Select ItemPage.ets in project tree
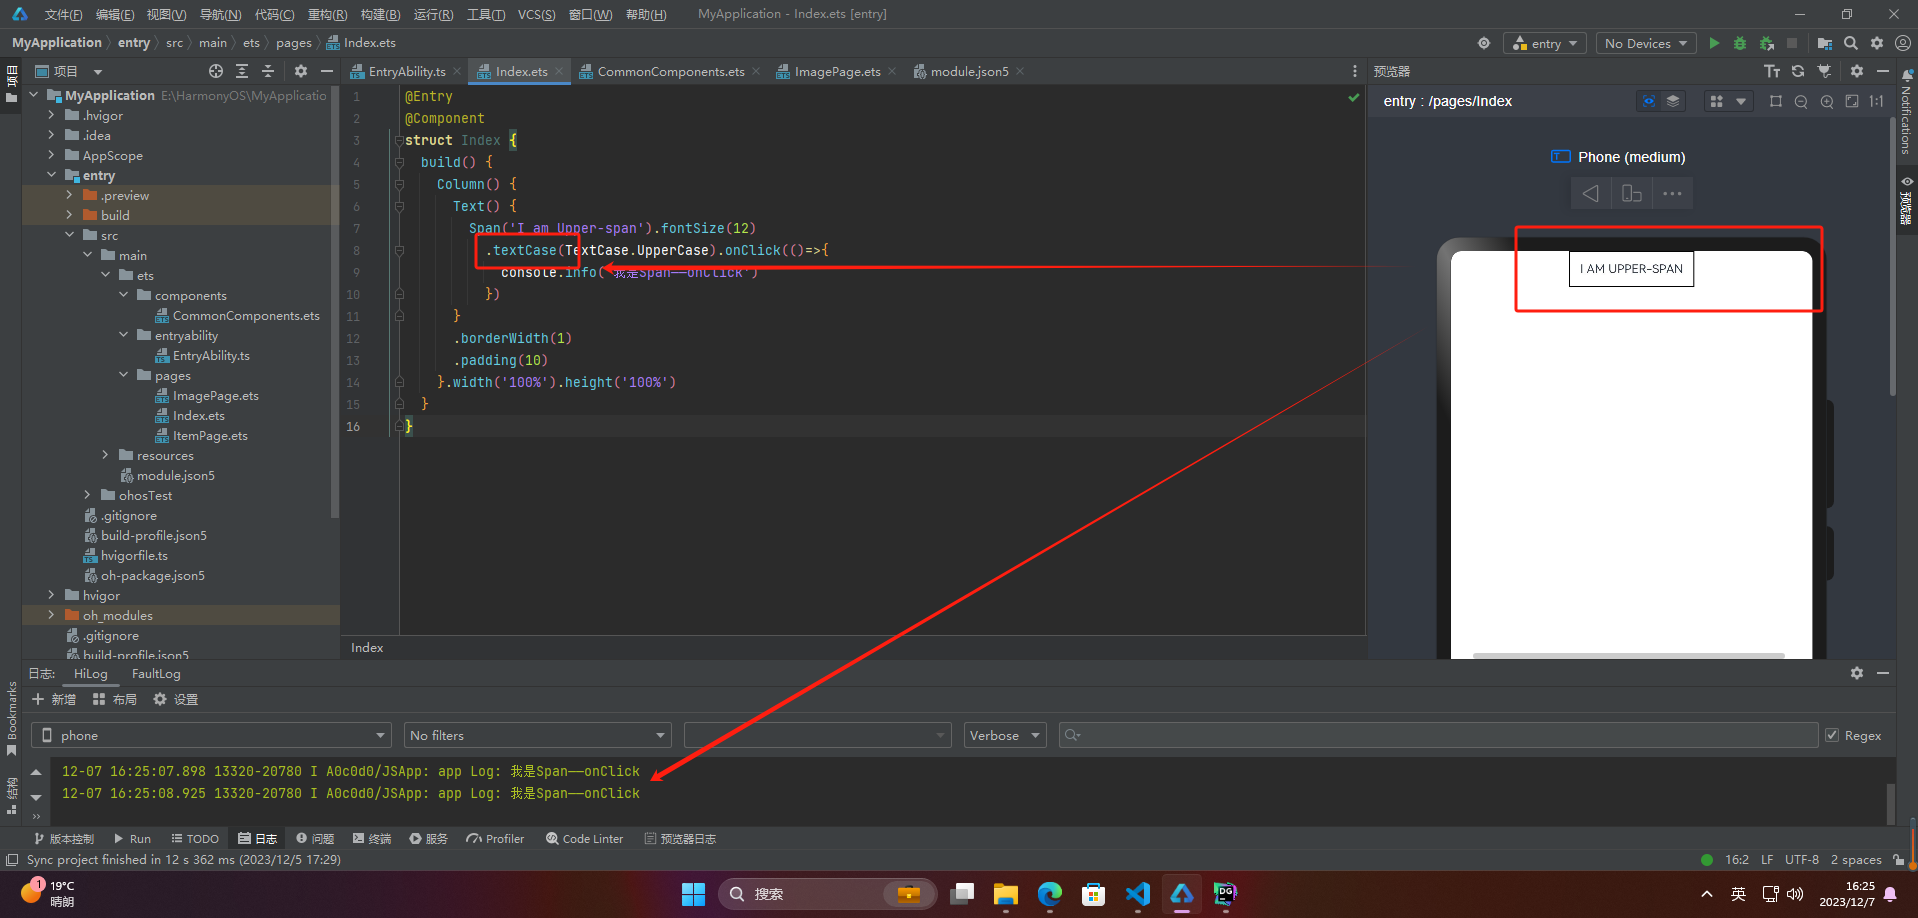 coord(210,435)
